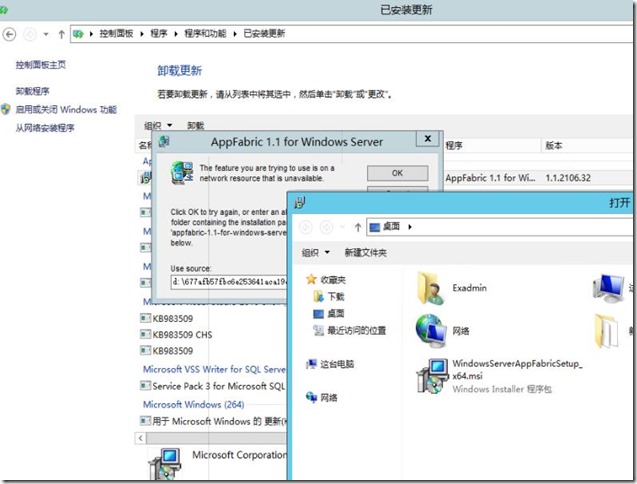Click the AppFabric dialog title bar icon
The width and height of the screenshot is (637, 484).
pyautogui.click(x=164, y=141)
